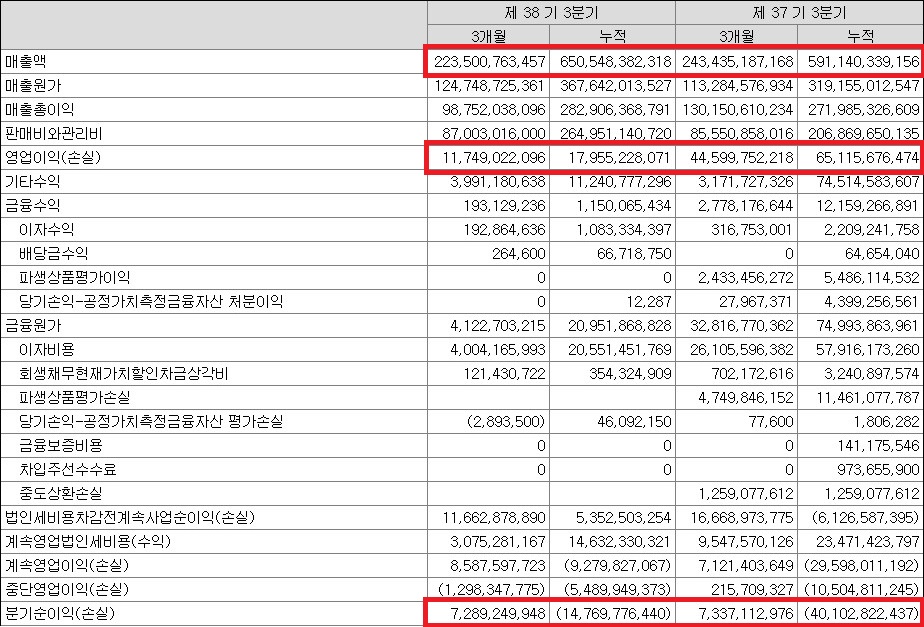Click the financial income 193,129,236
Viewport: 924px width, 627px height.
point(505,206)
